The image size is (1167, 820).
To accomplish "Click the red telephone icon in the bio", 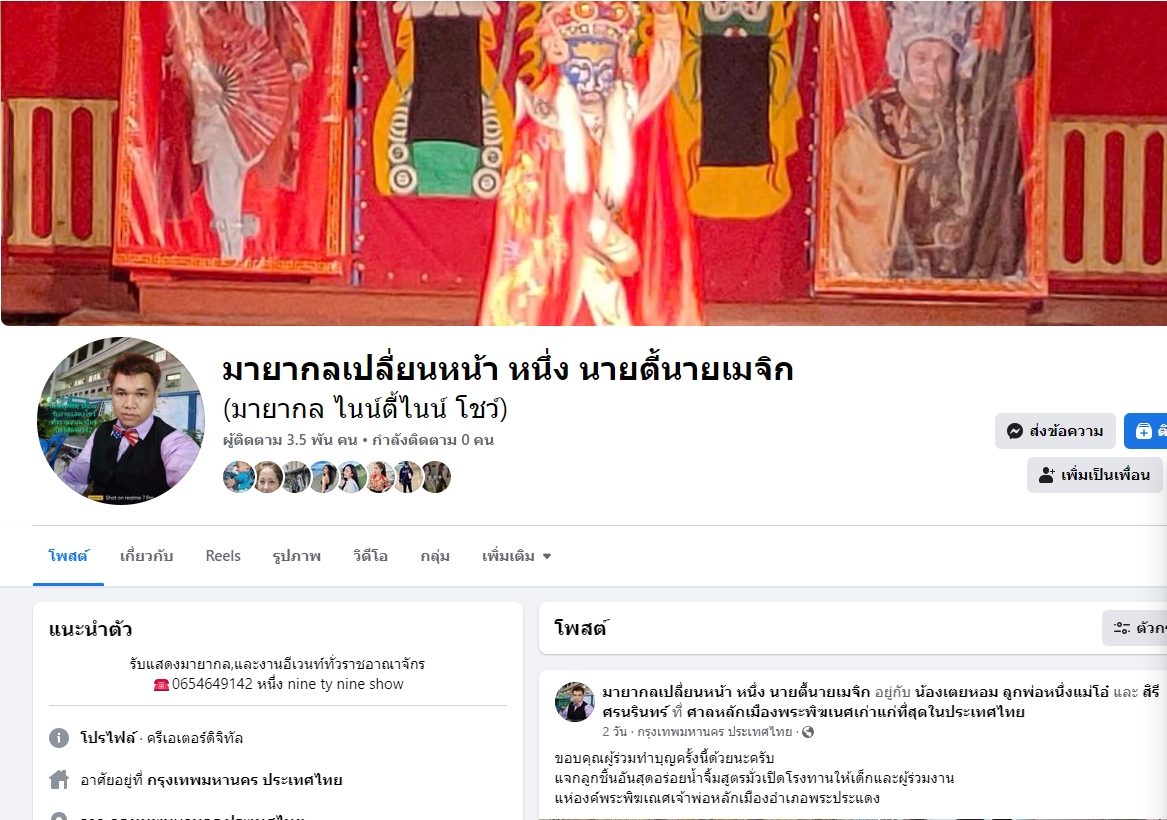I will point(161,685).
